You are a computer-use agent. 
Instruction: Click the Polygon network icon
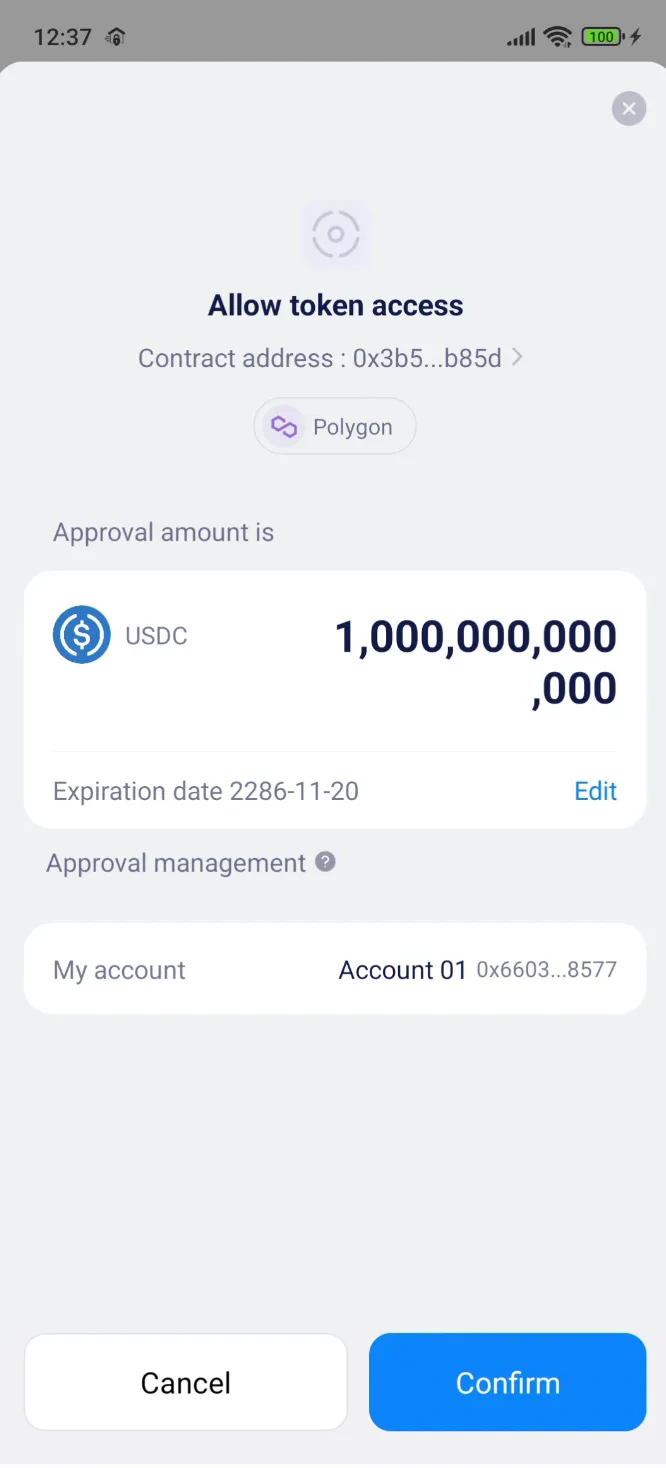(283, 426)
